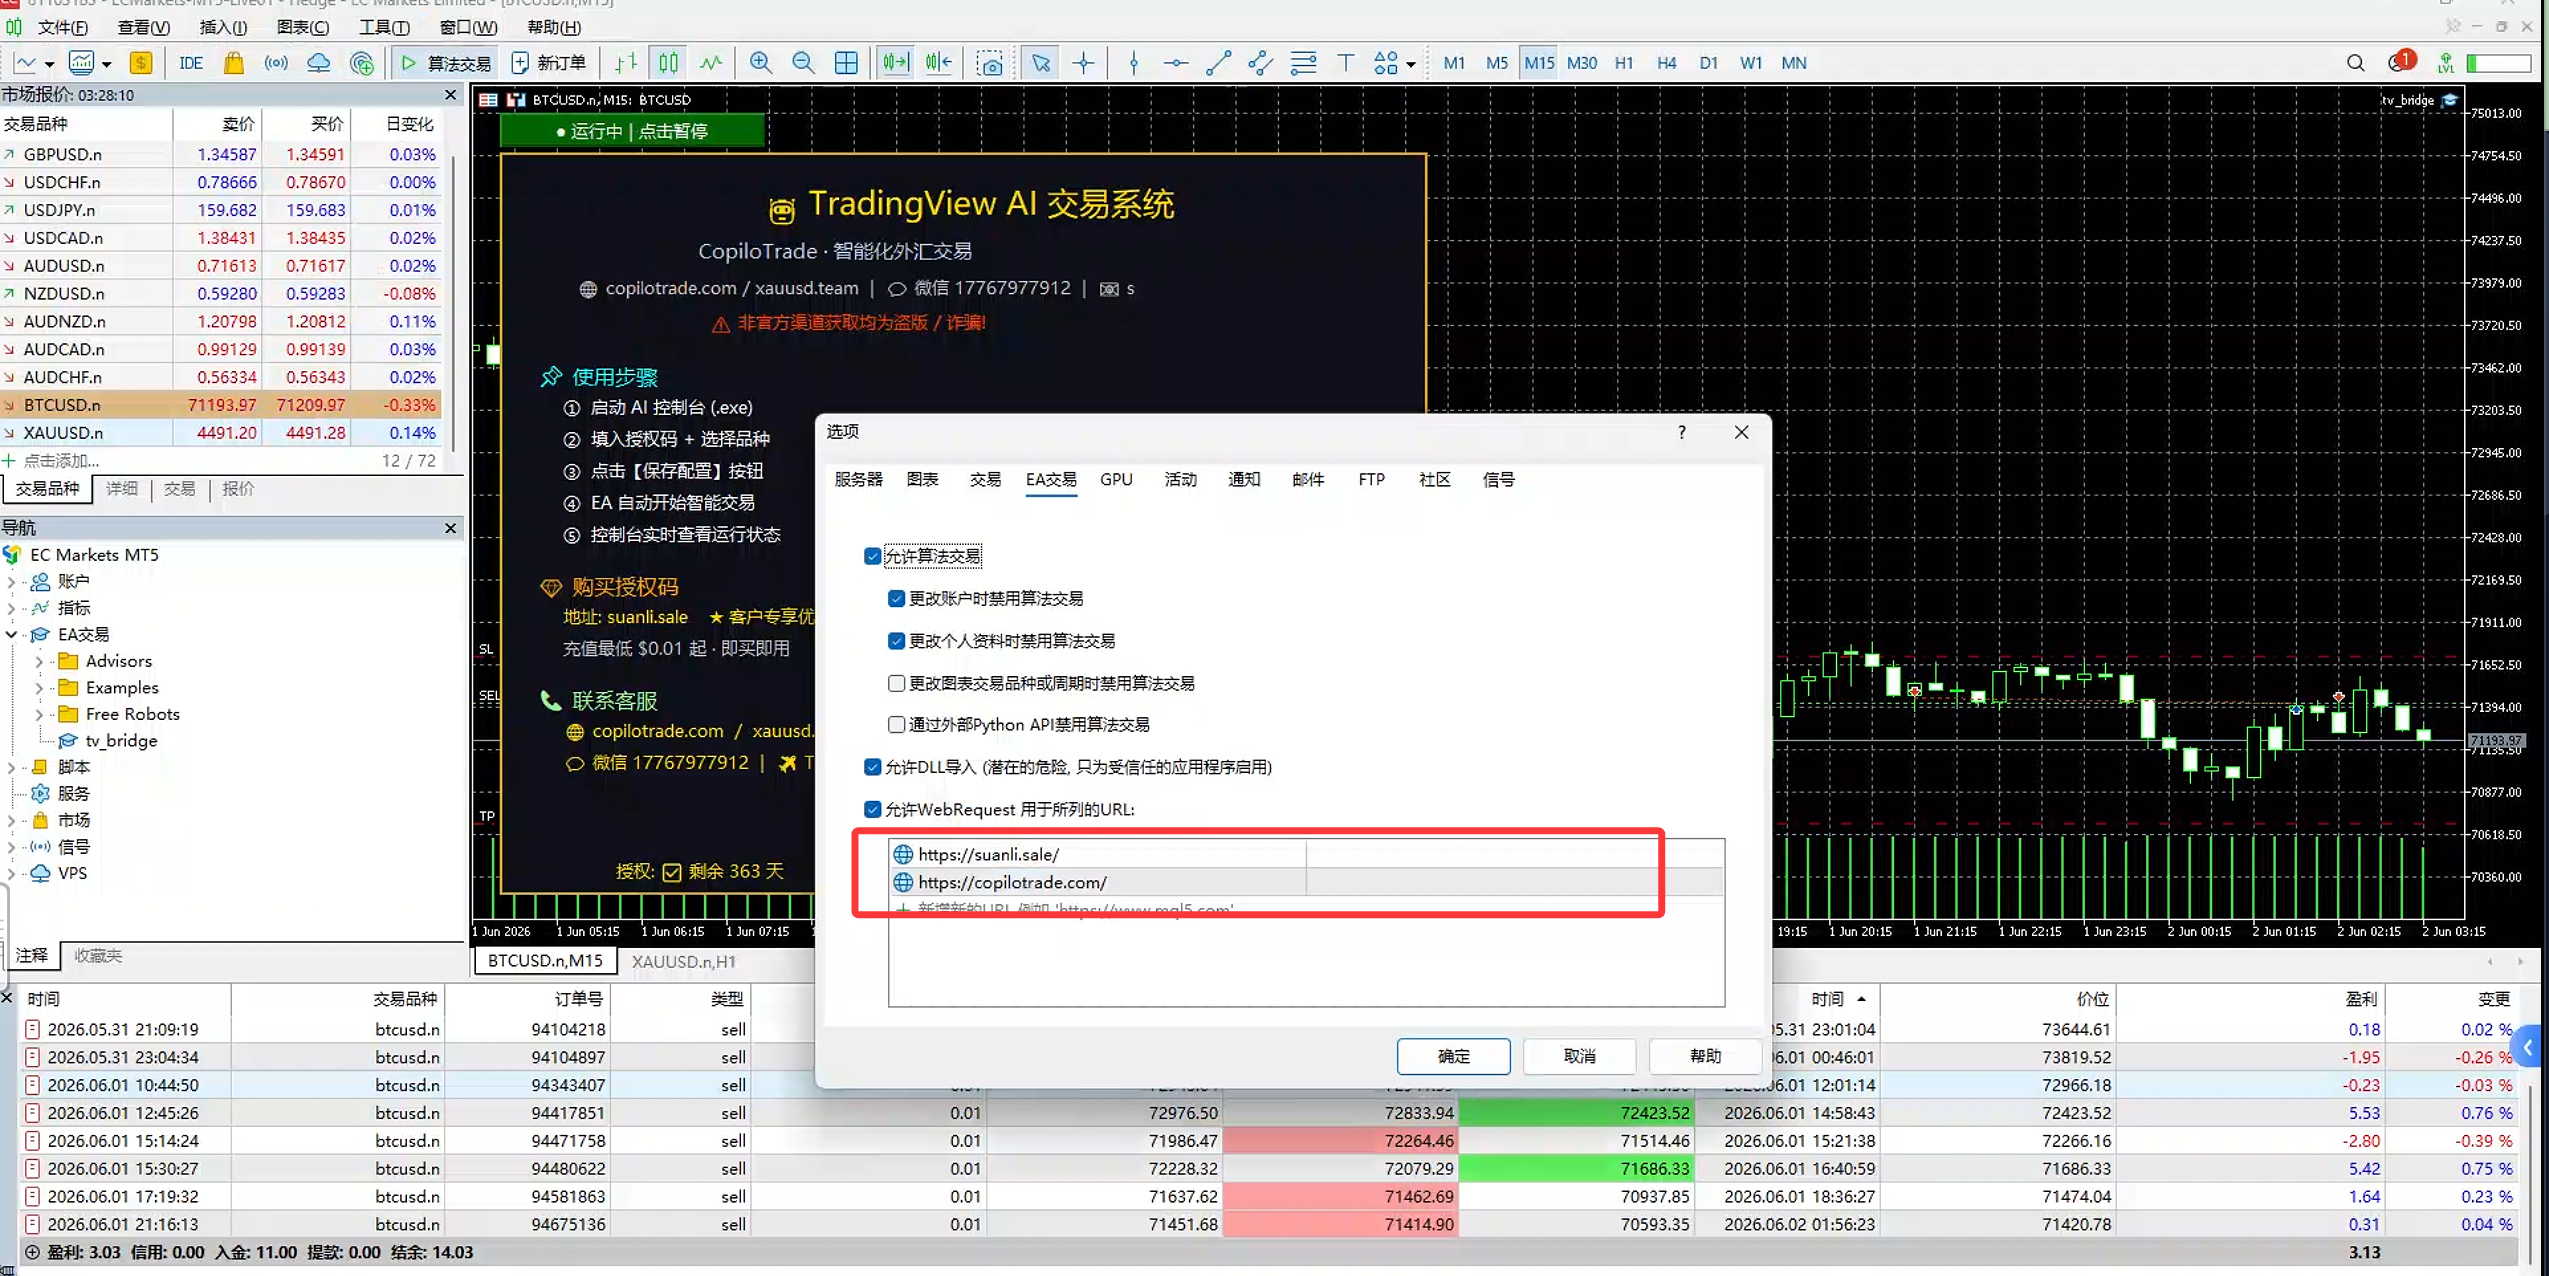Select tv_bridge in the navigator tree
2549x1276 pixels.
pos(121,741)
